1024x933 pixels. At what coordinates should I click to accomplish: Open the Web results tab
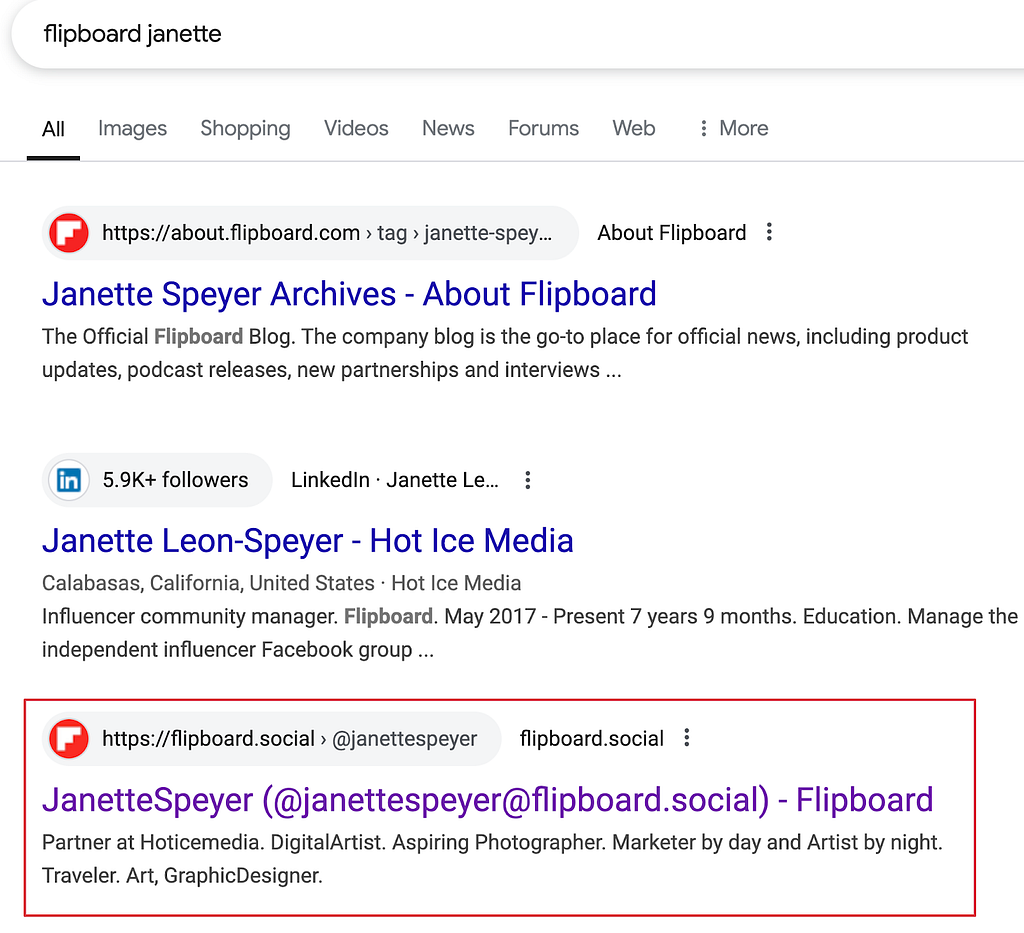pos(633,129)
